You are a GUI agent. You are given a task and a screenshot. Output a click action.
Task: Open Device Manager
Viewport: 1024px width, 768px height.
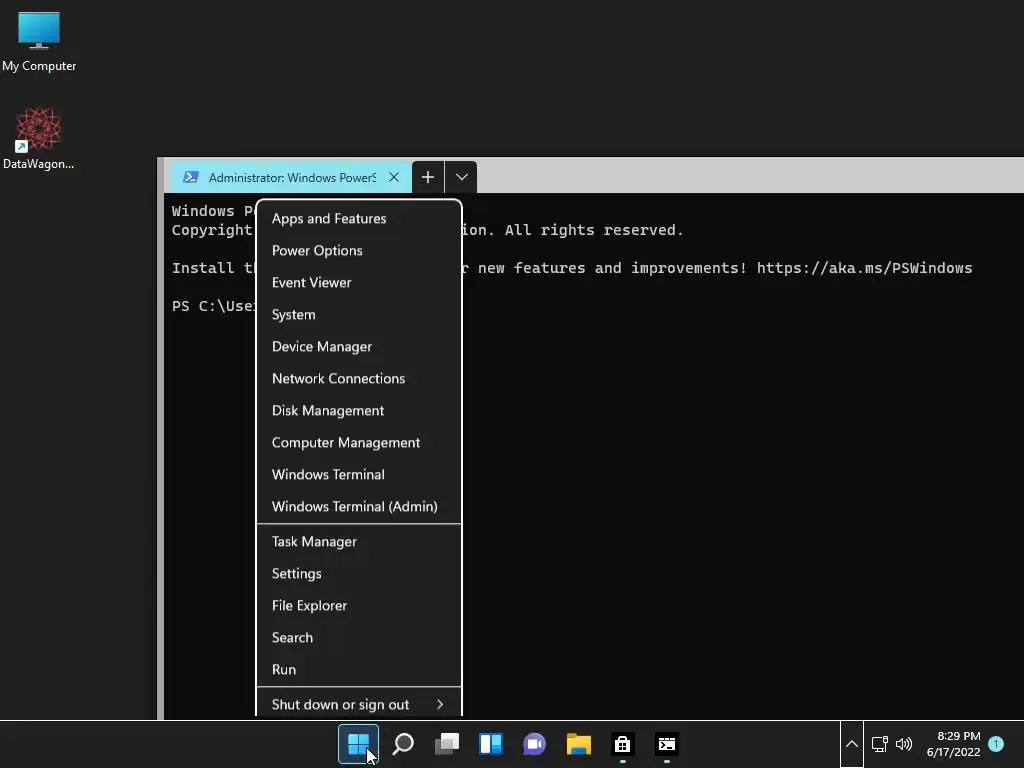(359, 347)
